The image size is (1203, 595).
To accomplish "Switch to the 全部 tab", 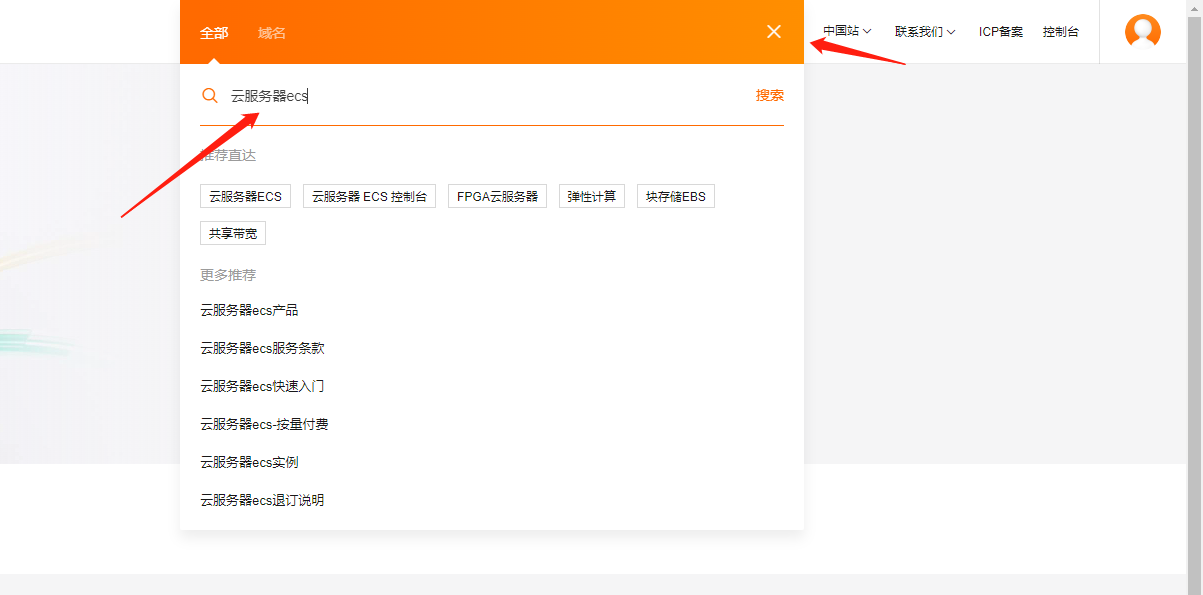I will pyautogui.click(x=214, y=33).
